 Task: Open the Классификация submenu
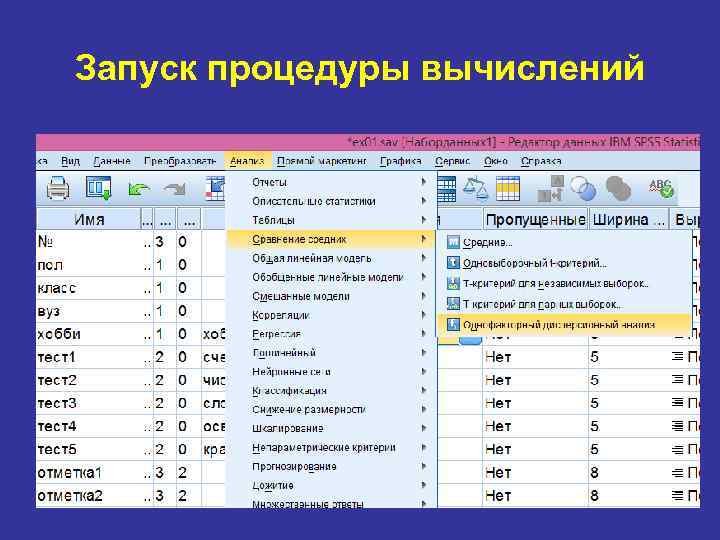331,390
